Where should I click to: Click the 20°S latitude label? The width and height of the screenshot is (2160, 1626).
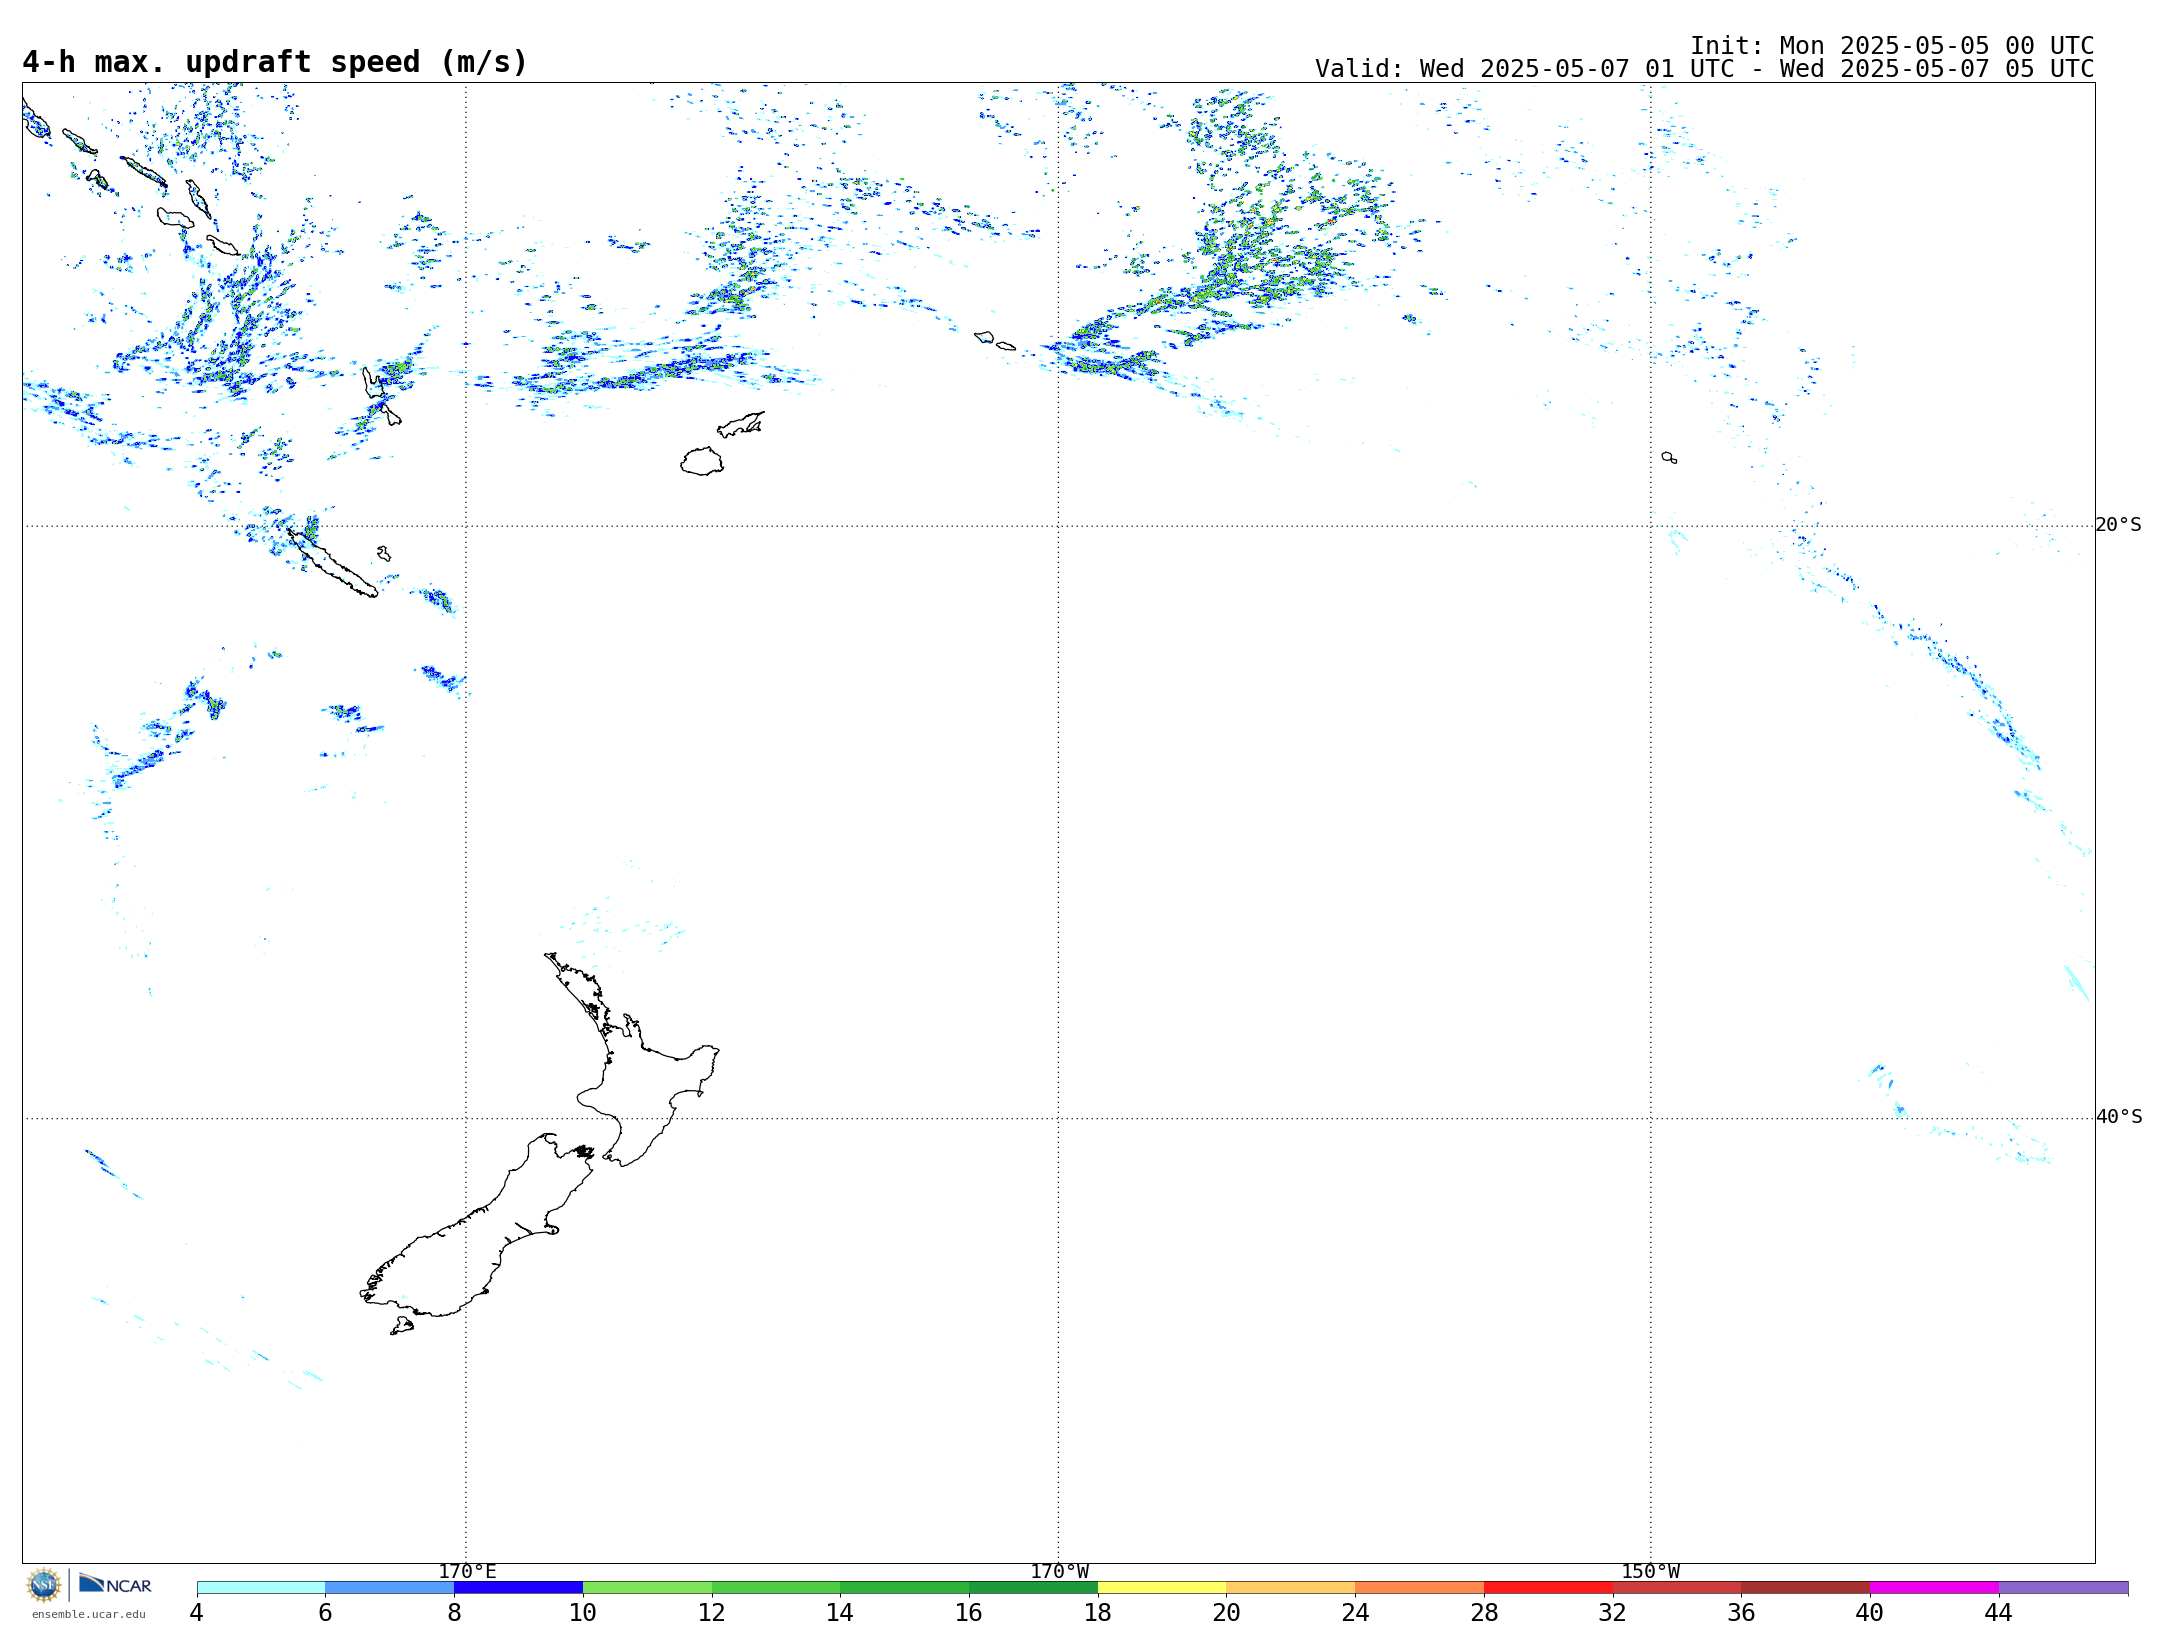(x=2118, y=525)
